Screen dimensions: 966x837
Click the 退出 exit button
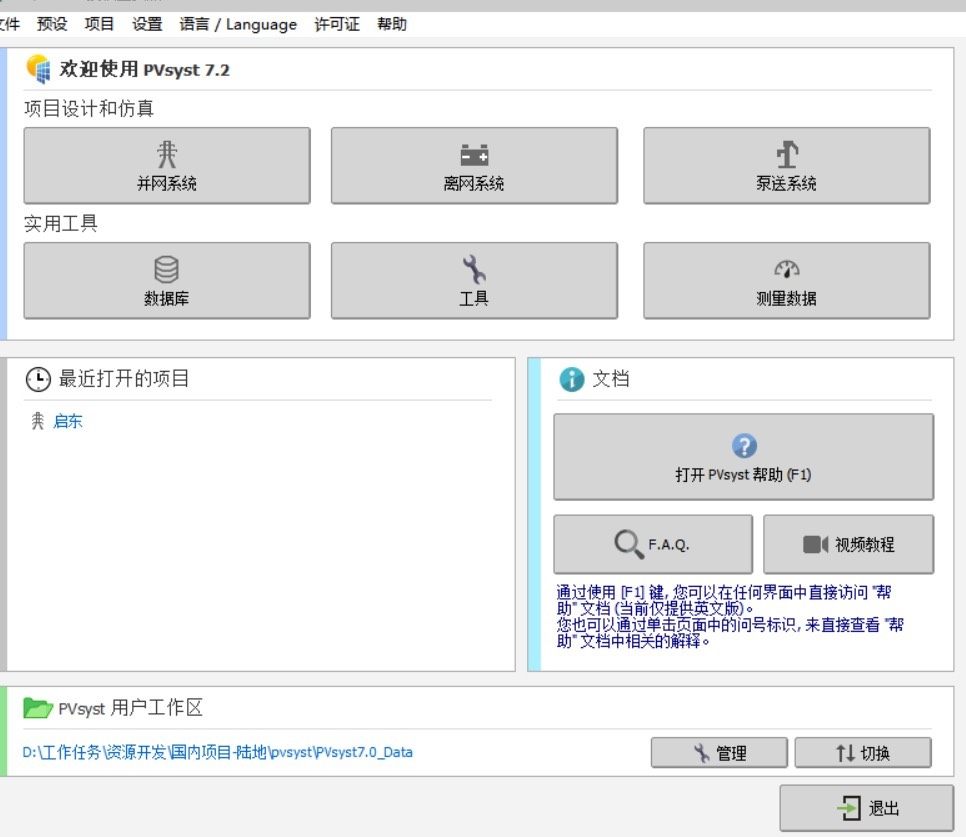(x=867, y=808)
